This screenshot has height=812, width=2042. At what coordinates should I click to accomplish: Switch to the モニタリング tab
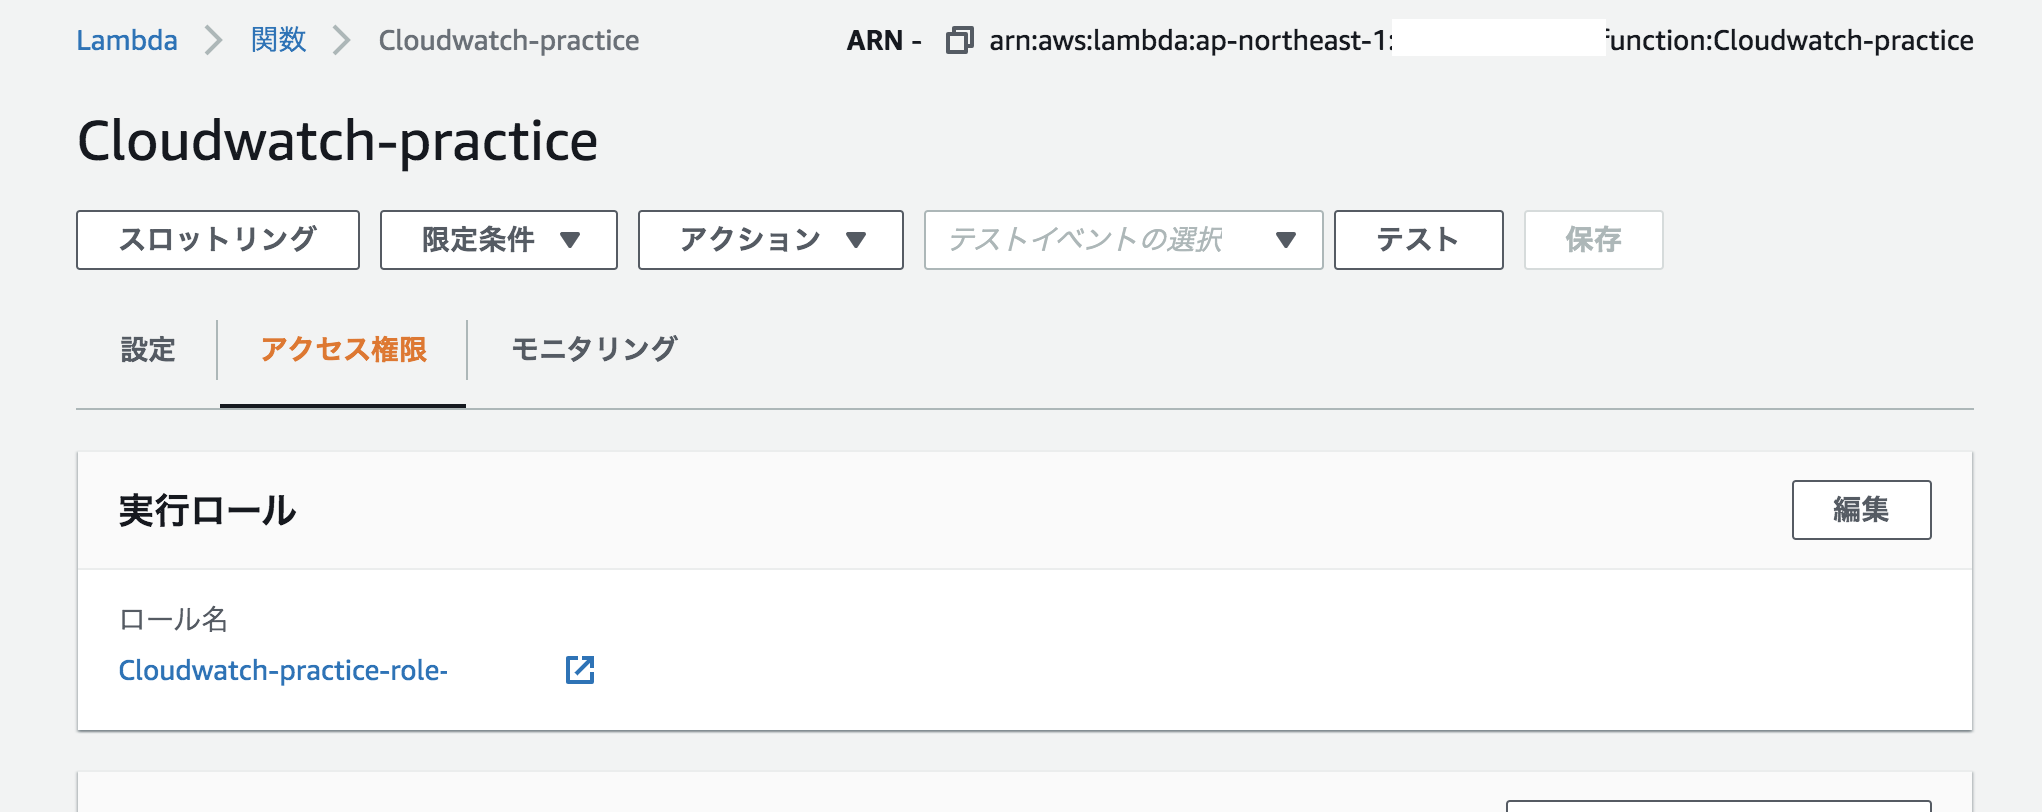[x=595, y=350]
